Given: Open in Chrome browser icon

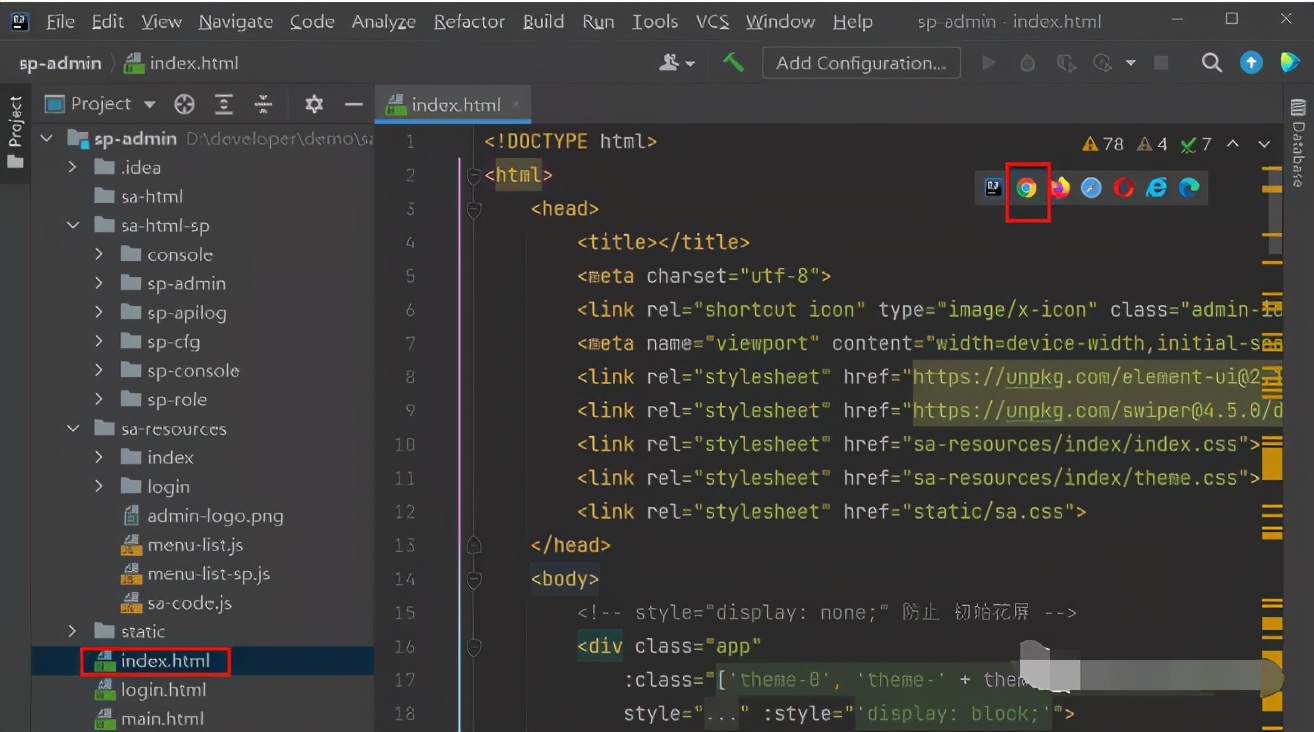Looking at the screenshot, I should coord(1026,187).
